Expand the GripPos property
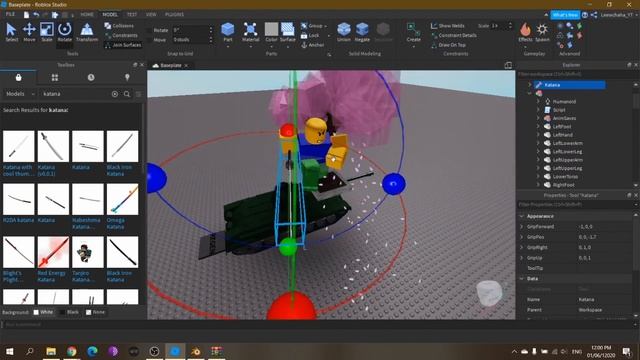This screenshot has width=640, height=360. tap(522, 237)
